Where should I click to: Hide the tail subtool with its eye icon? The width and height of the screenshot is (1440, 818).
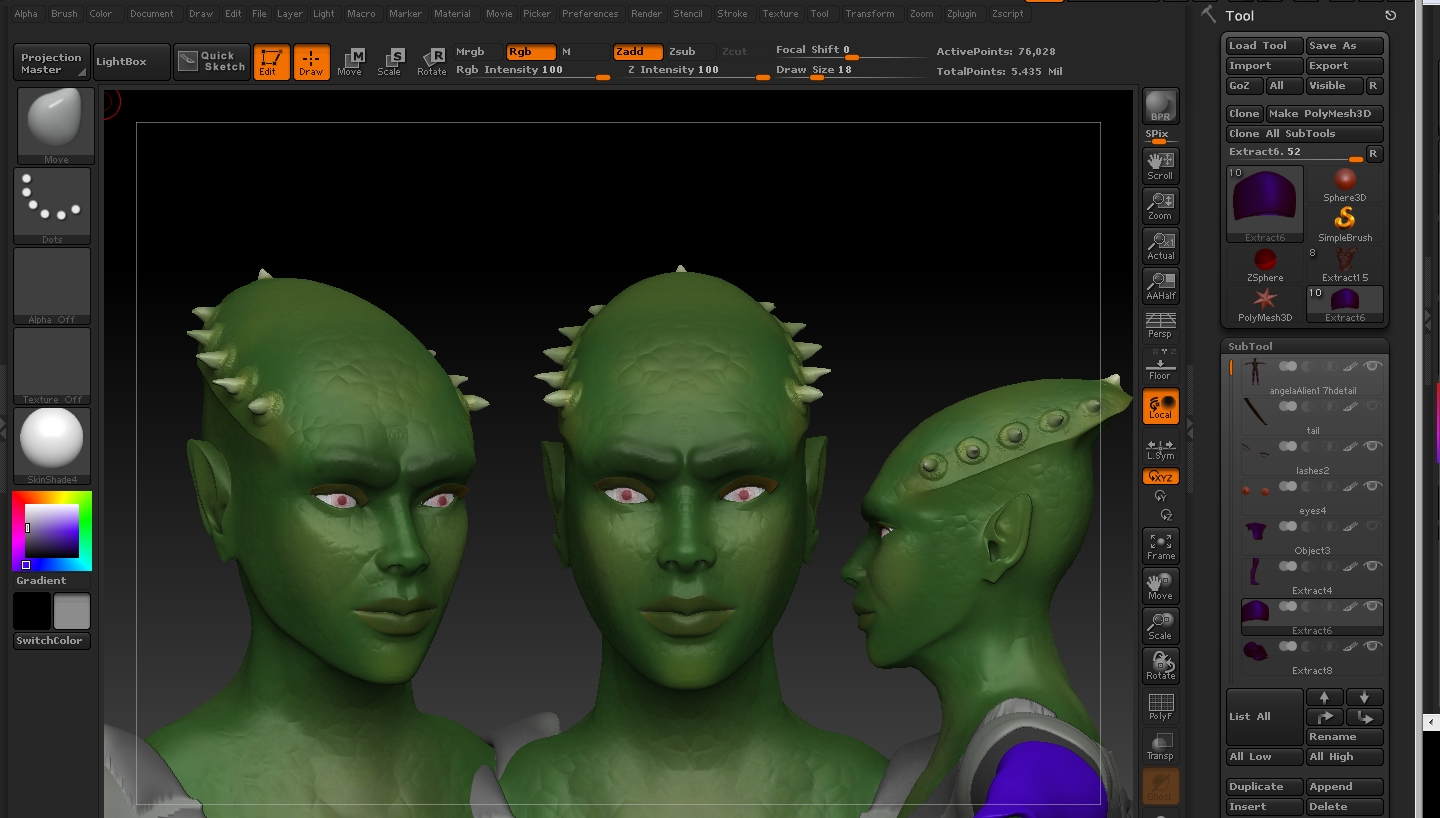pyautogui.click(x=1372, y=406)
